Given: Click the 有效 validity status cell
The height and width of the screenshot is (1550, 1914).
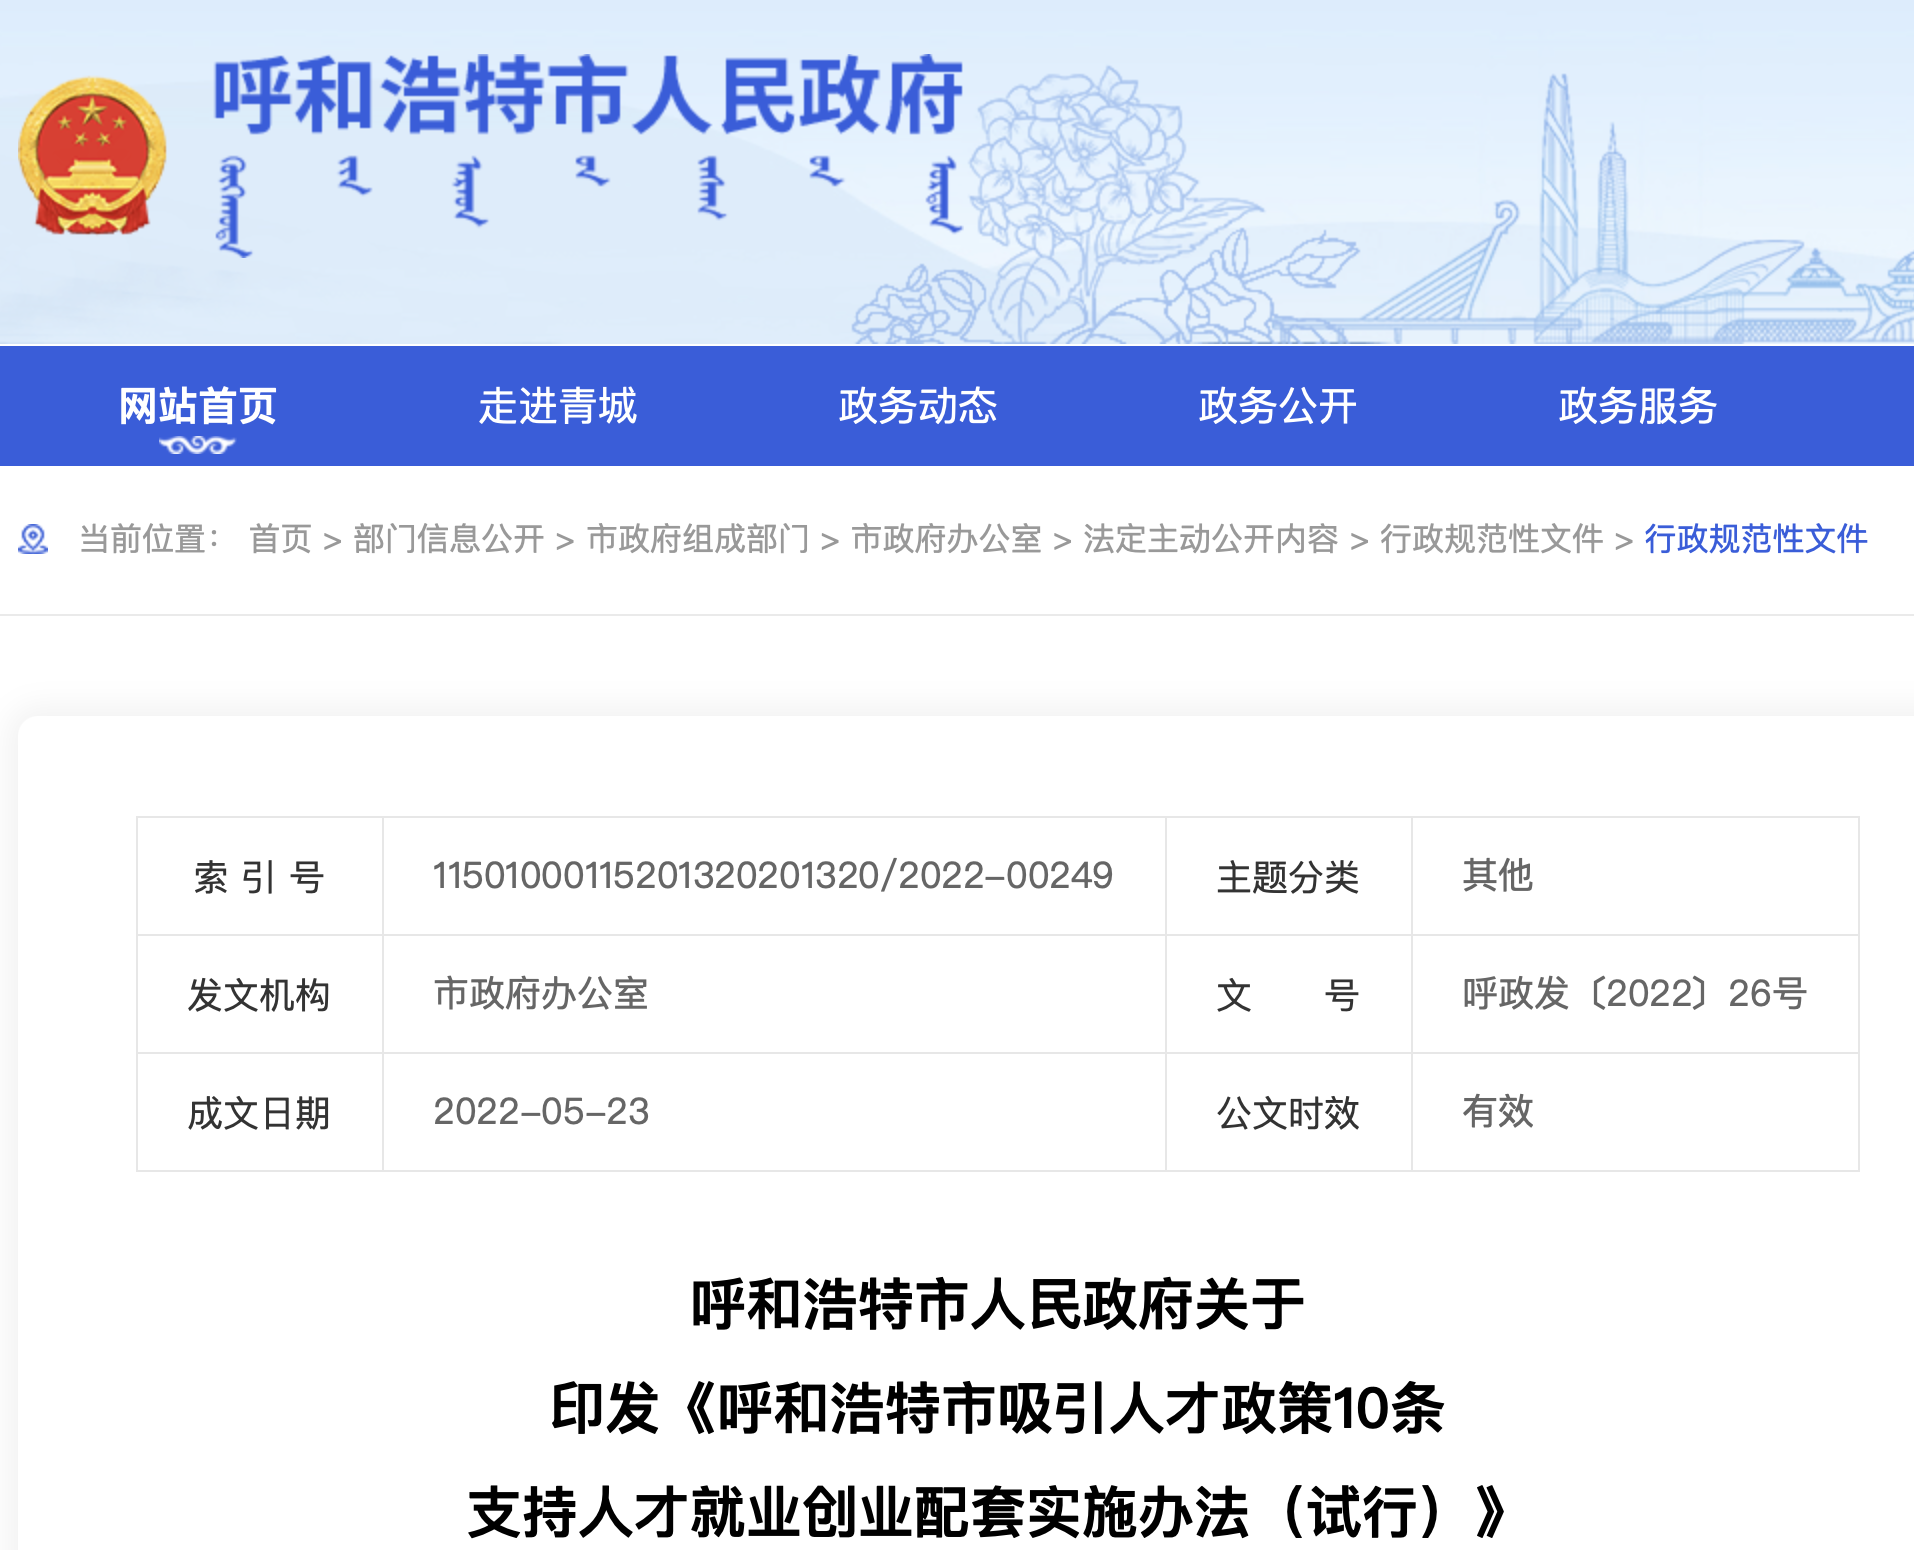Looking at the screenshot, I should pos(1497,1112).
